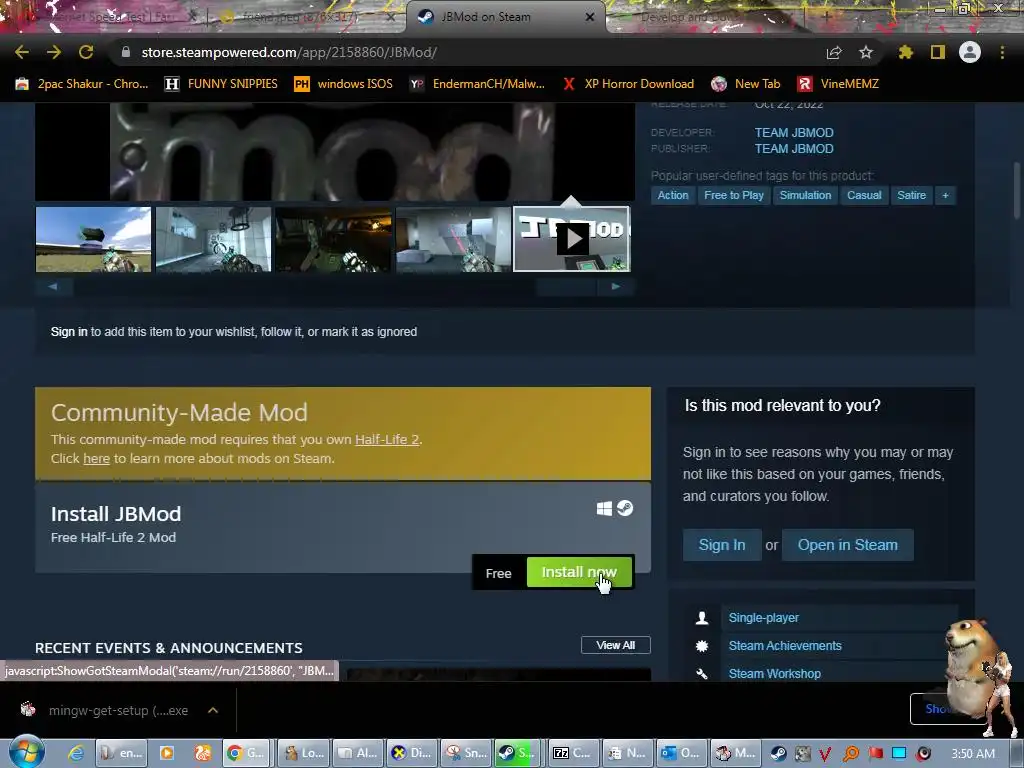Open FUNNY SNIPPIES bookmark
This screenshot has height=768, width=1024.
coord(221,84)
